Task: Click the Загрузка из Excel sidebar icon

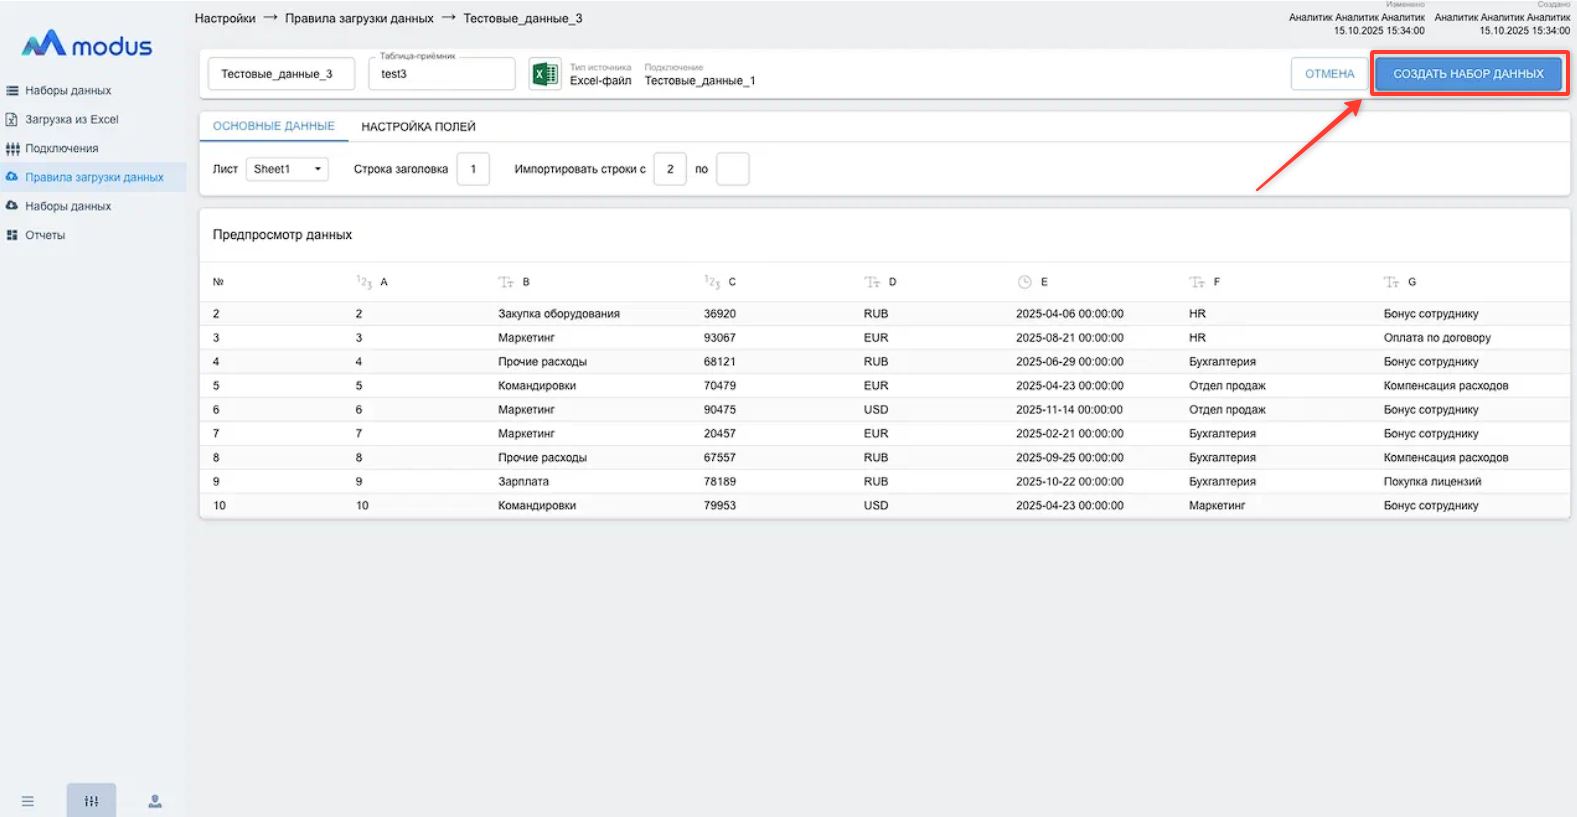Action: coord(12,119)
